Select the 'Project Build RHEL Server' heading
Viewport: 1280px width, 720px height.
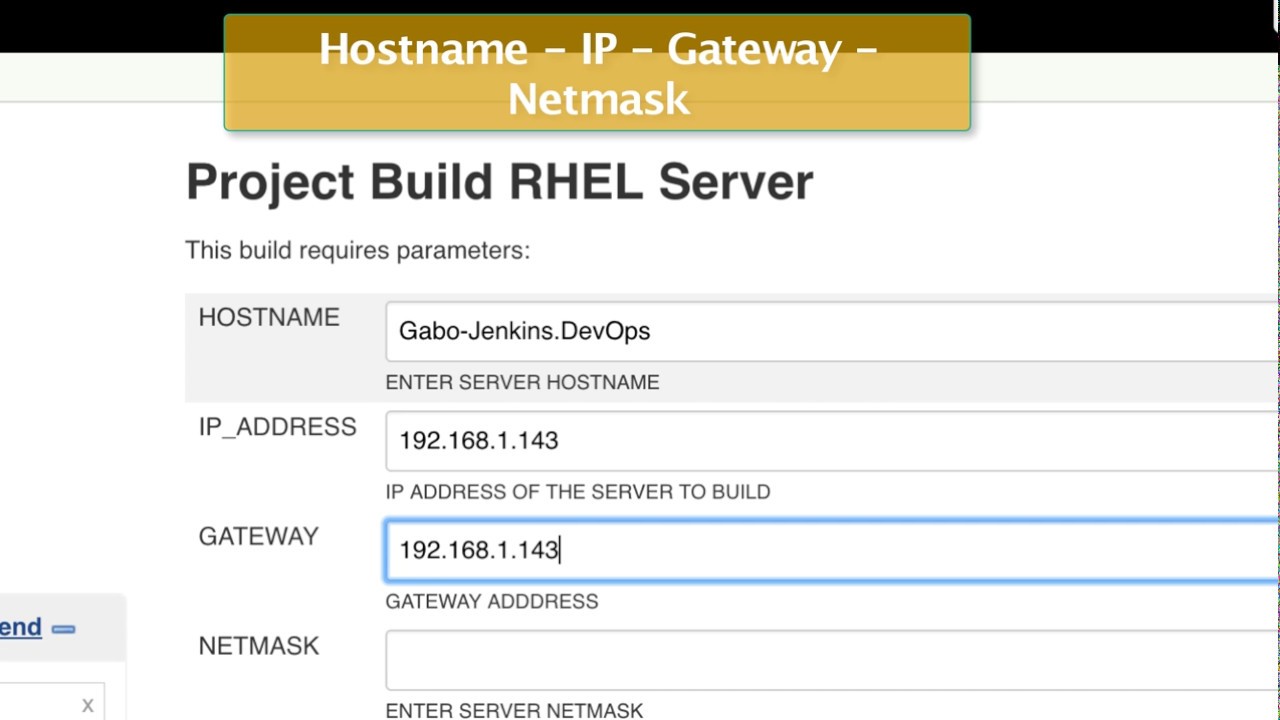tap(499, 183)
